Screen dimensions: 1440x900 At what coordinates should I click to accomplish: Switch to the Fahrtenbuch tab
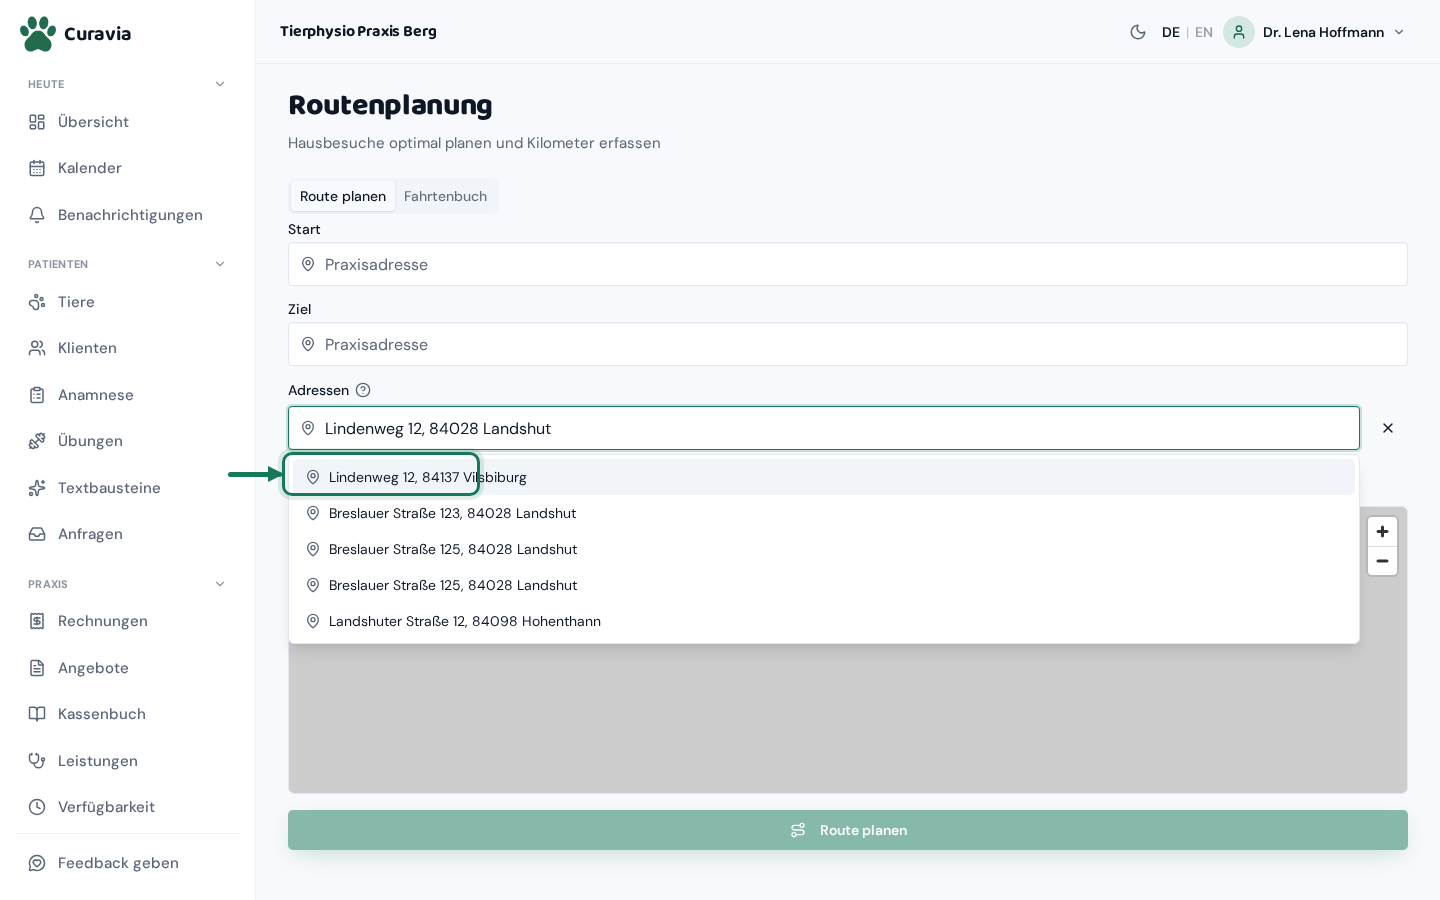click(x=445, y=196)
